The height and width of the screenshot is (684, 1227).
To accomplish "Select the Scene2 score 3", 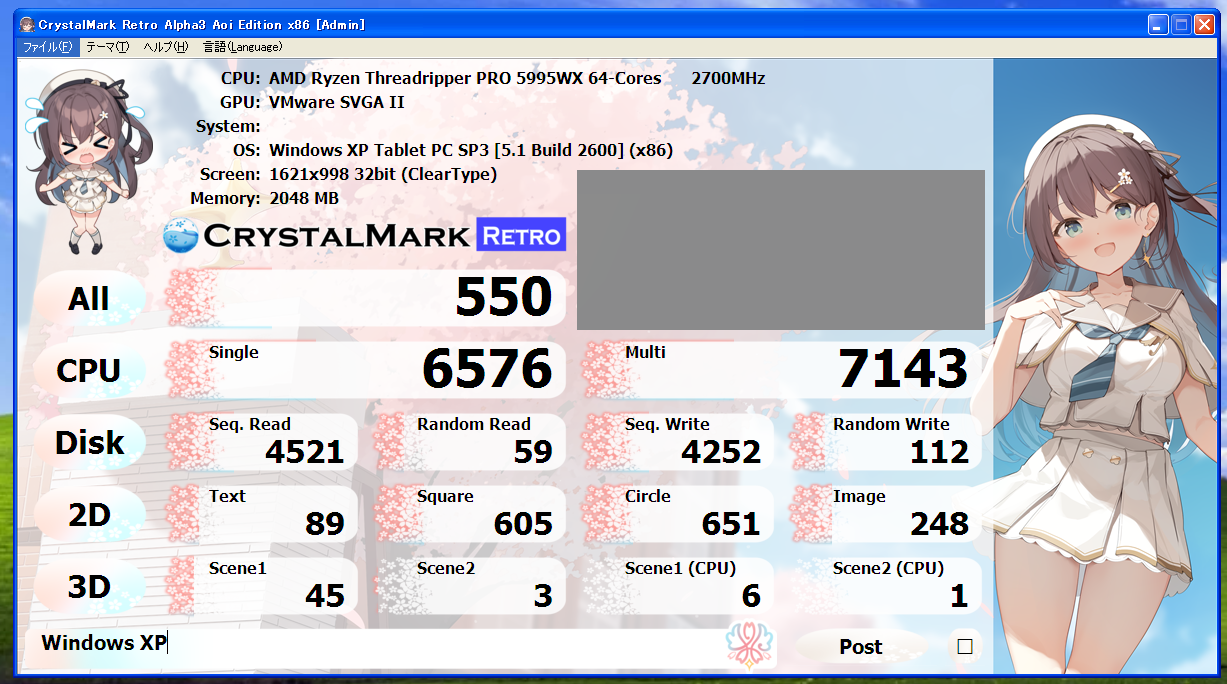I will pos(543,596).
